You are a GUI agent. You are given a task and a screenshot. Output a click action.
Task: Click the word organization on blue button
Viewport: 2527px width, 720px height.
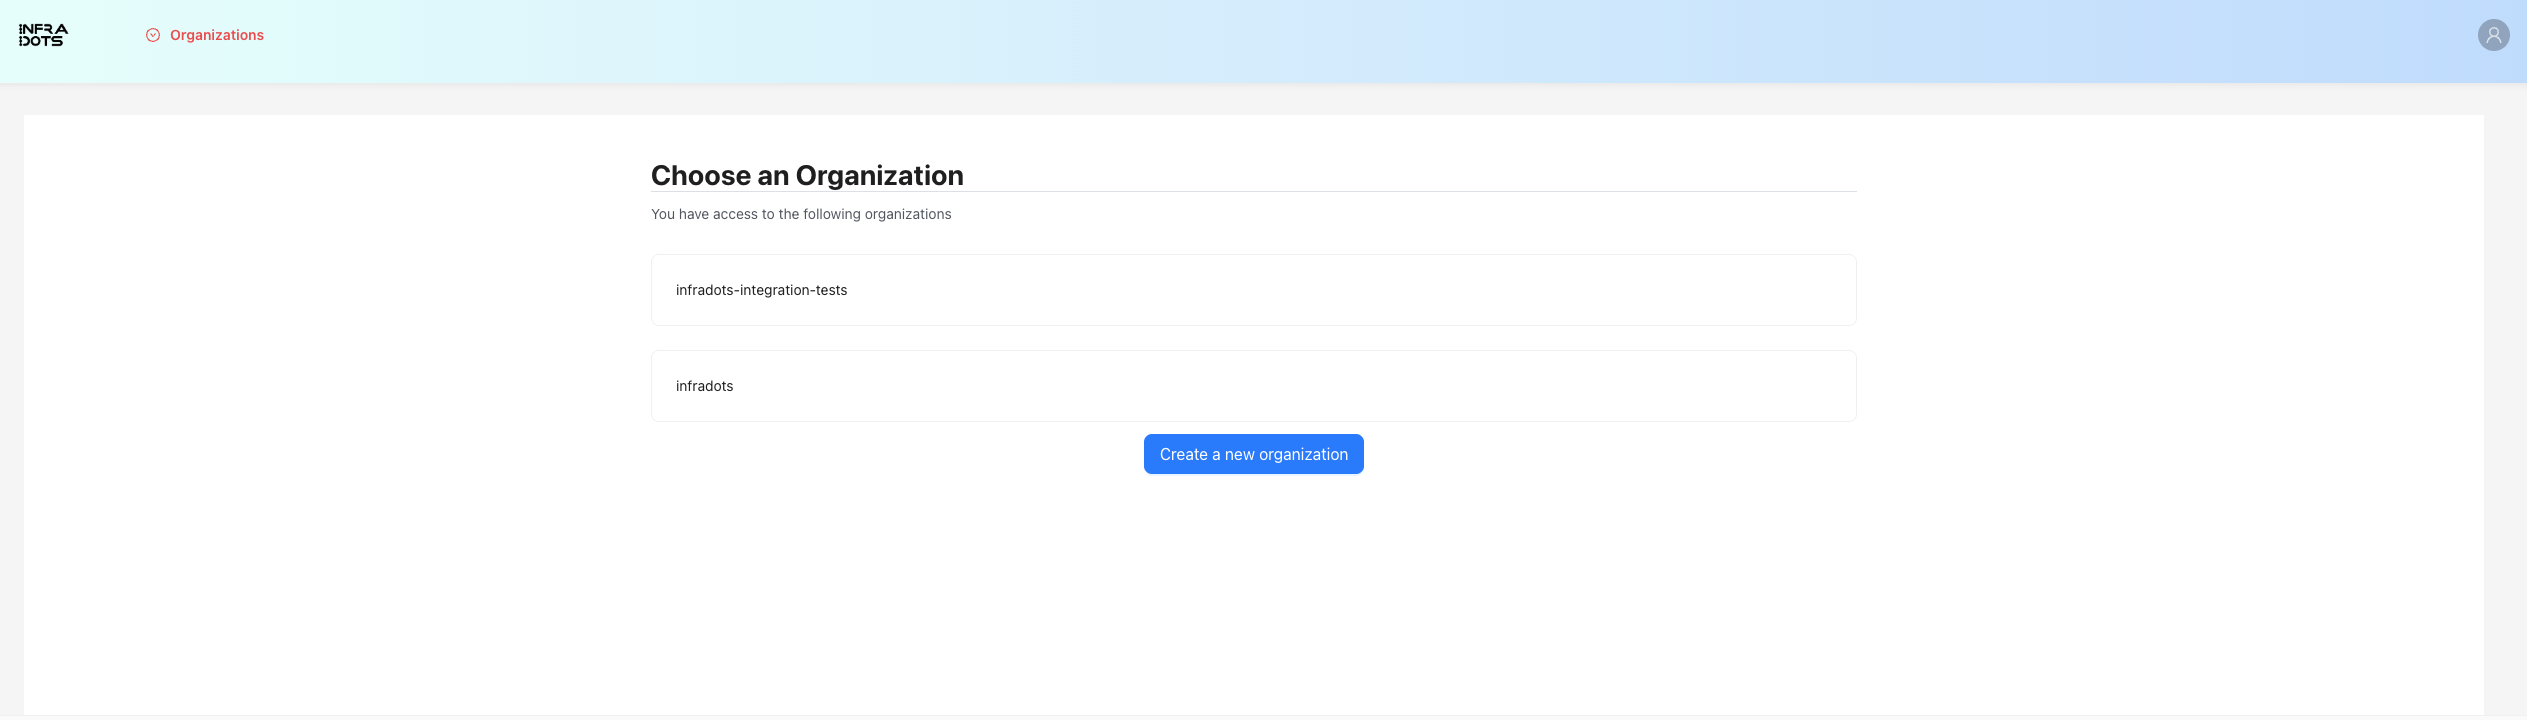(1303, 454)
